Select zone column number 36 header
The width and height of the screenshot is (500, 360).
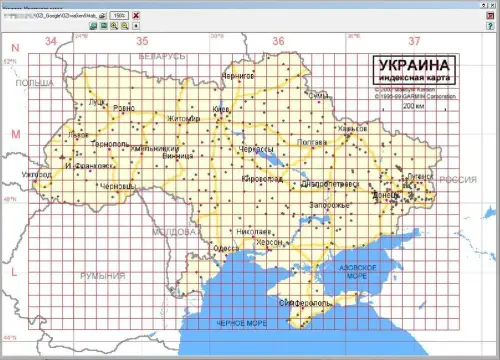pyautogui.click(x=278, y=41)
